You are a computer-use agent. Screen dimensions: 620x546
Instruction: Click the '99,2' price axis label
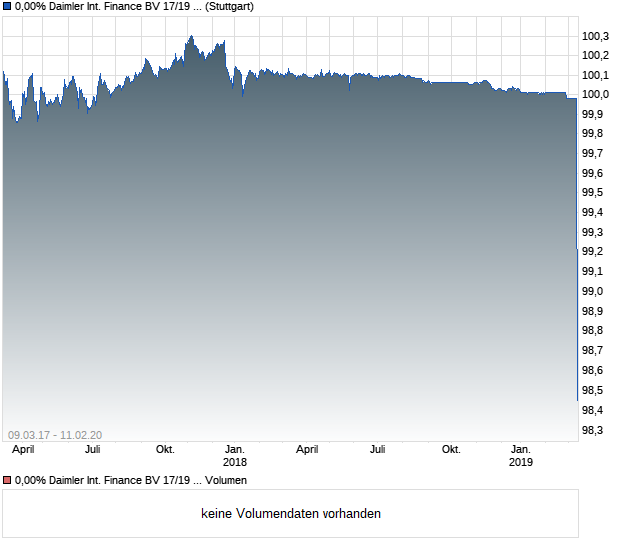tap(592, 251)
